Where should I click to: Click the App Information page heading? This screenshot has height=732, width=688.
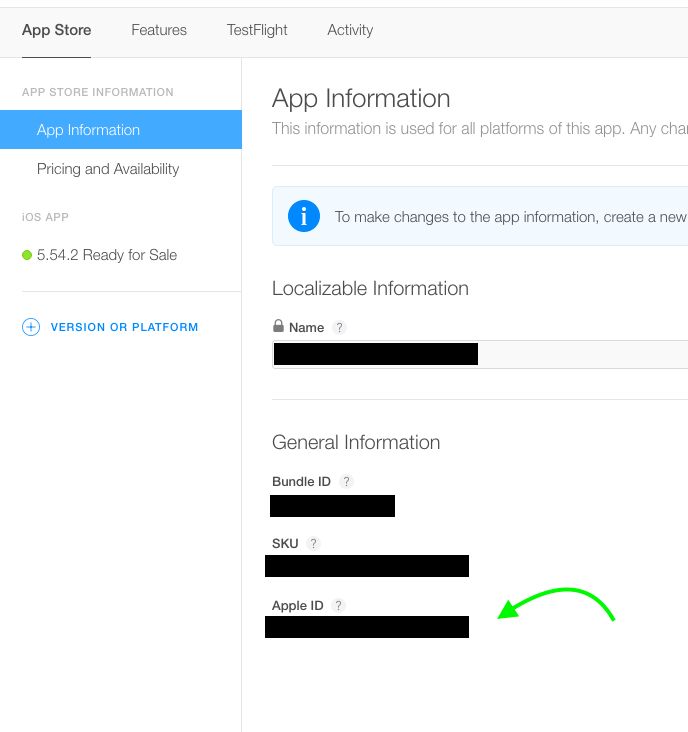coord(361,99)
